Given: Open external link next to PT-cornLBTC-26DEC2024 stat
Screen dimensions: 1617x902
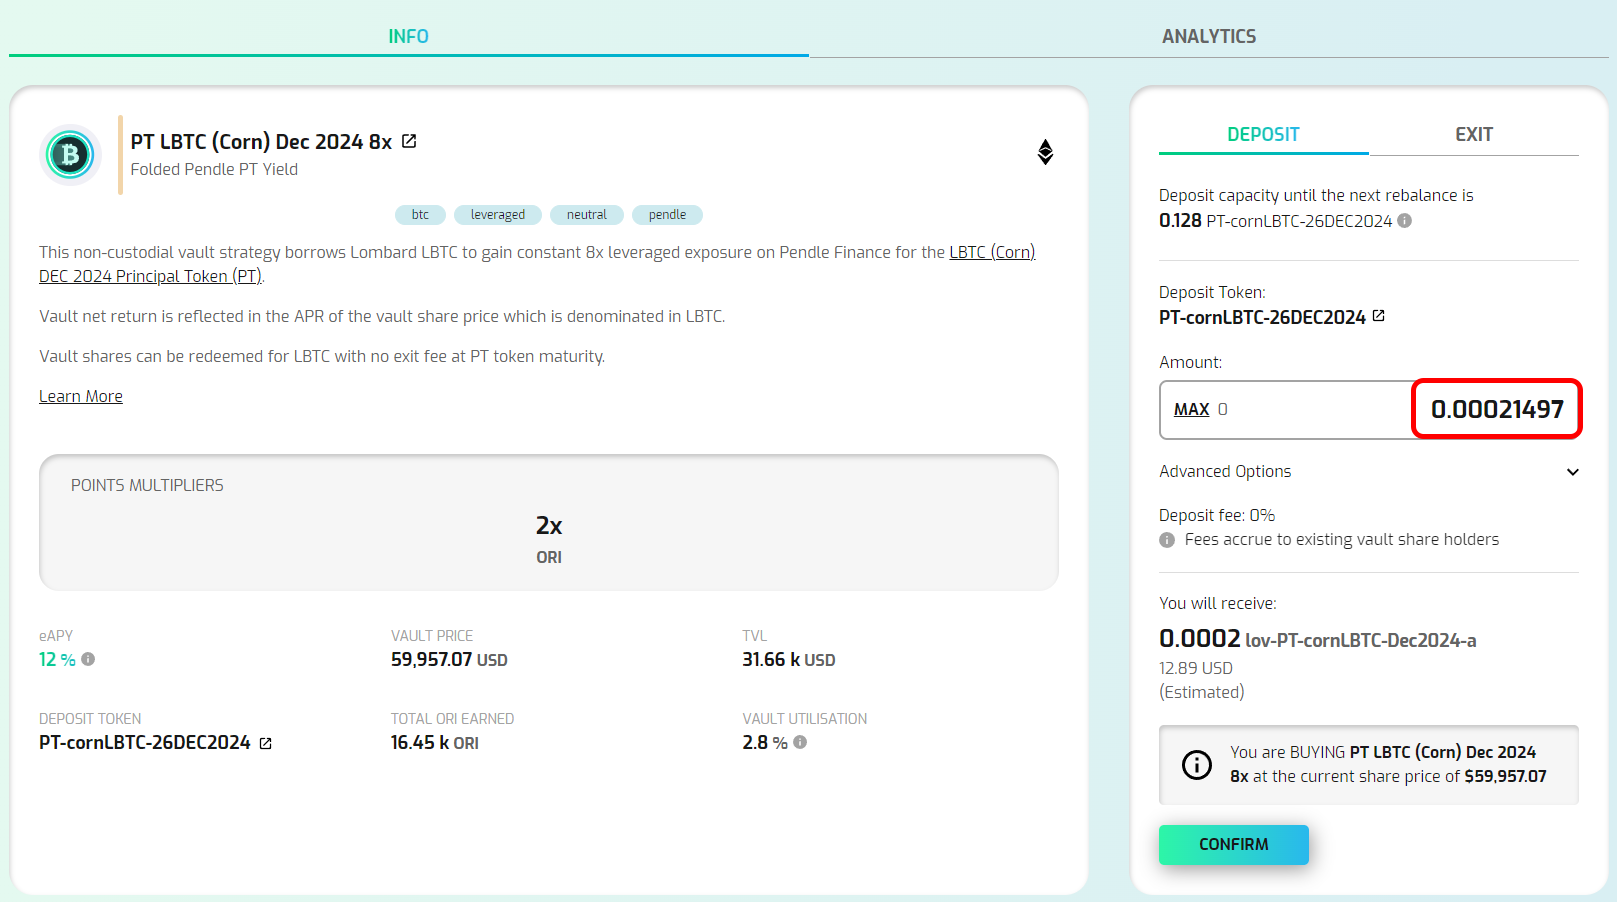Looking at the screenshot, I should (x=266, y=743).
